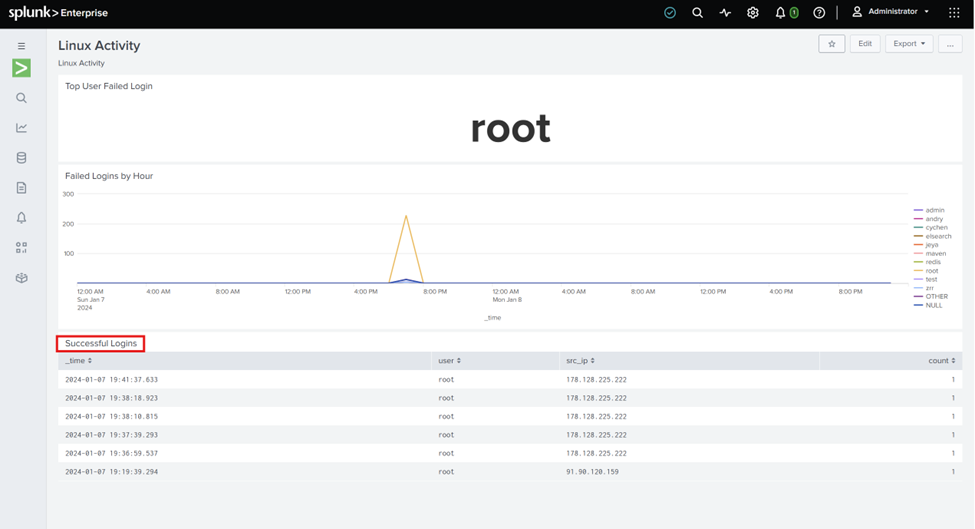Toggle the elsearch legend entry

point(933,236)
